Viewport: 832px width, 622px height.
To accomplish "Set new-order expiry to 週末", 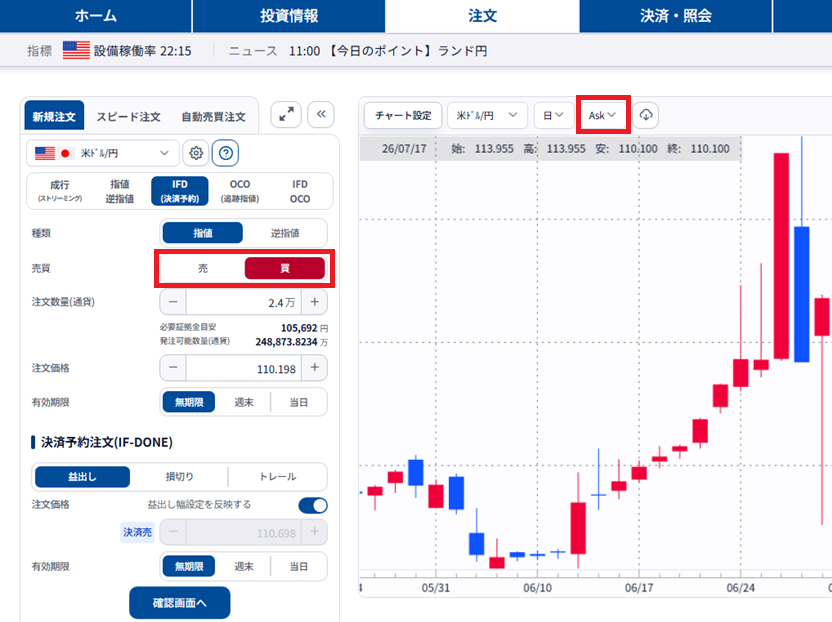I will (x=244, y=402).
